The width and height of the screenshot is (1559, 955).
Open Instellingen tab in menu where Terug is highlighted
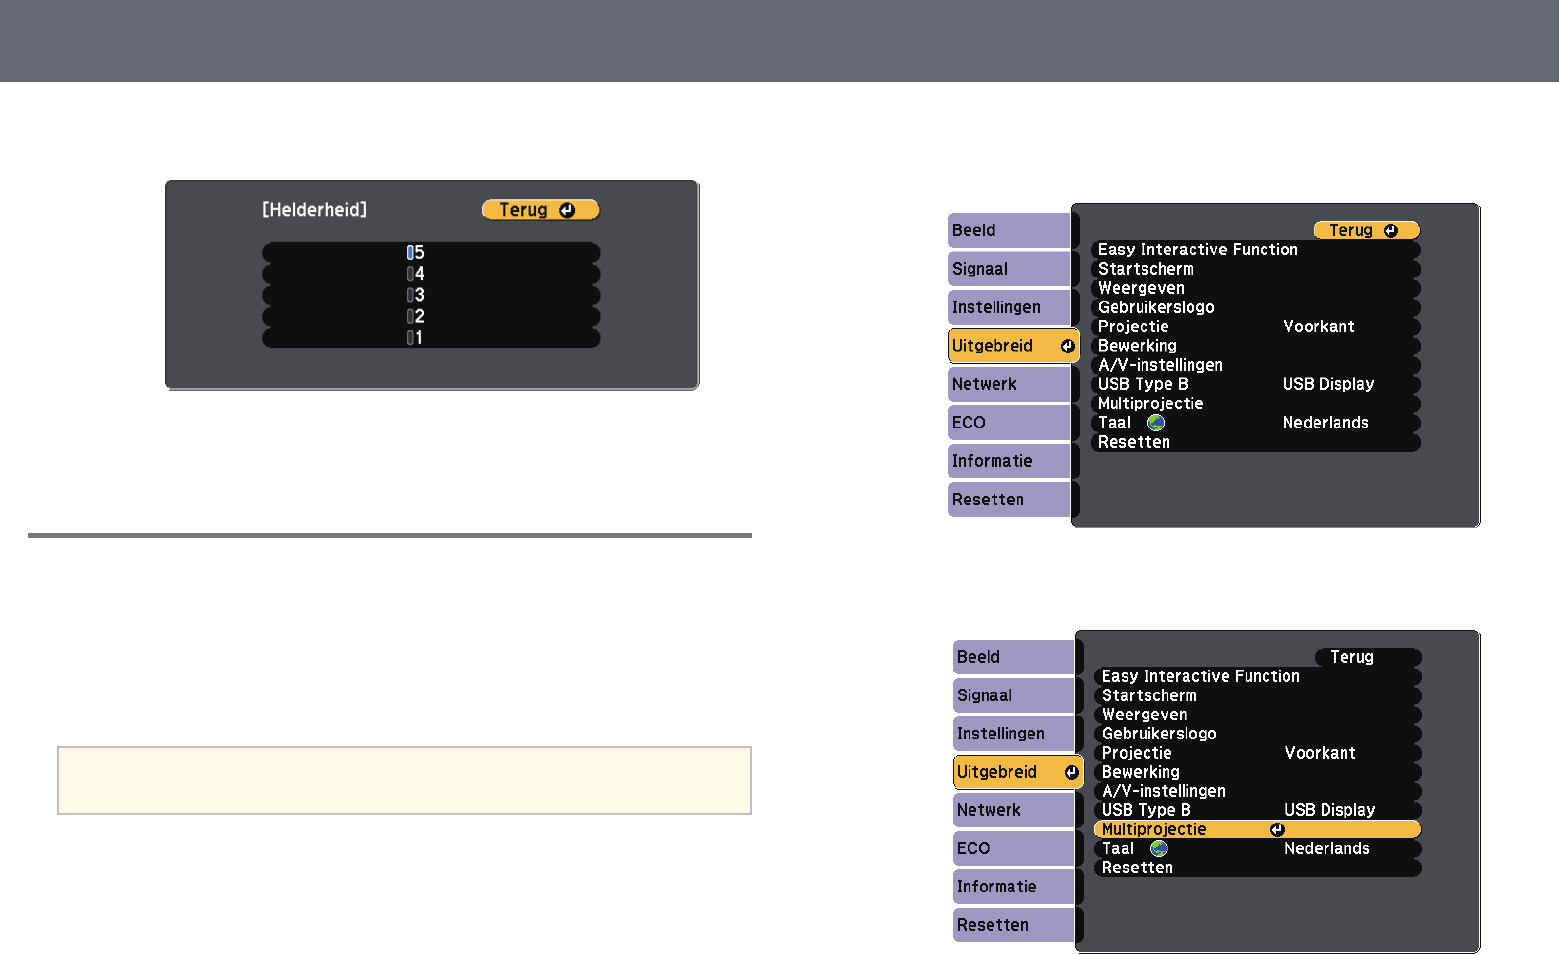tap(1009, 307)
